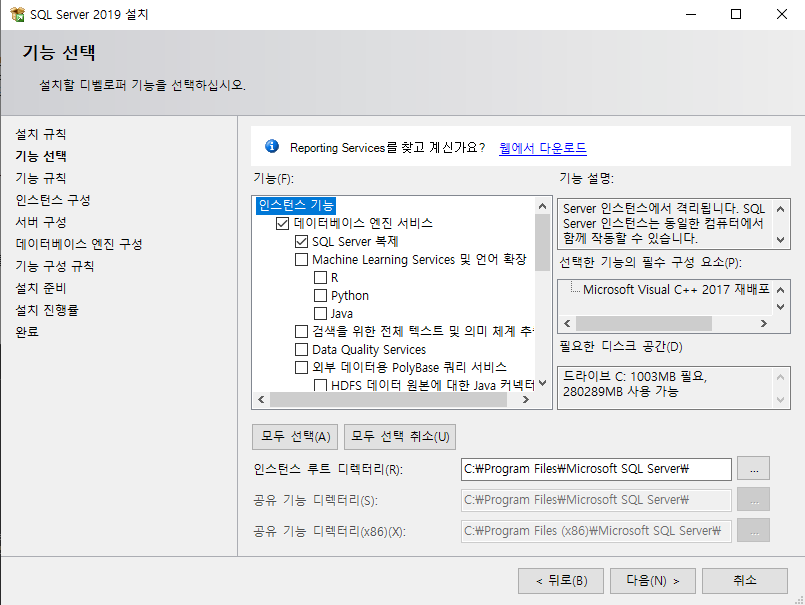This screenshot has width=805, height=605.
Task: Check Data Quality Services
Action: (301, 349)
